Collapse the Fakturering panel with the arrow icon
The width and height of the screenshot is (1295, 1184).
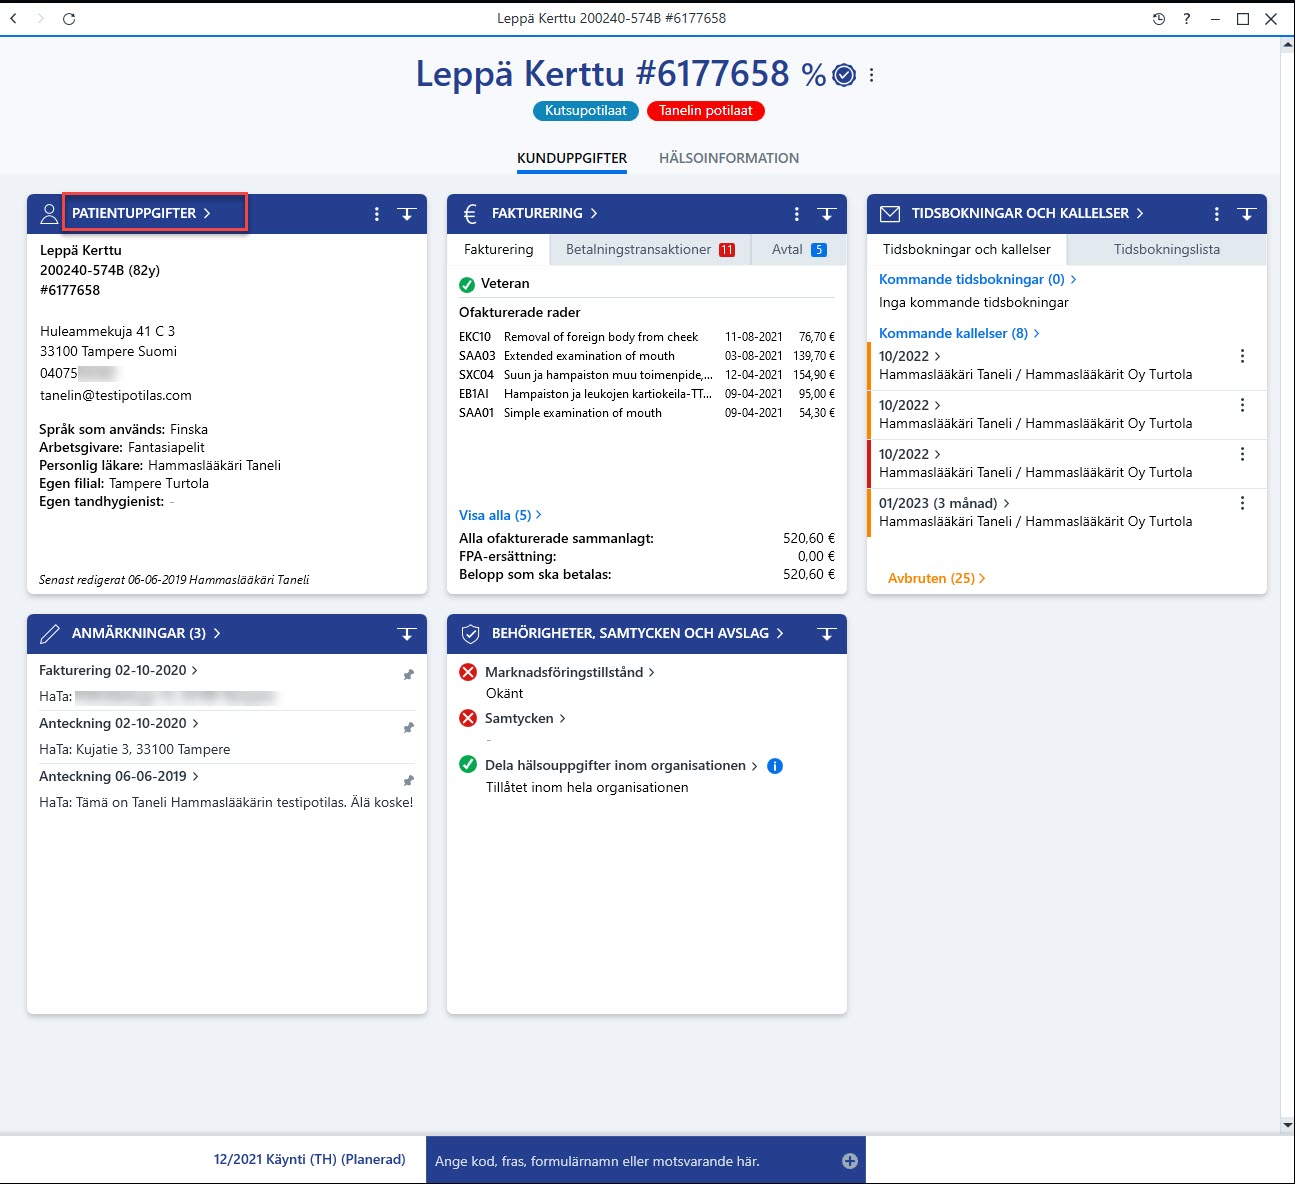827,214
